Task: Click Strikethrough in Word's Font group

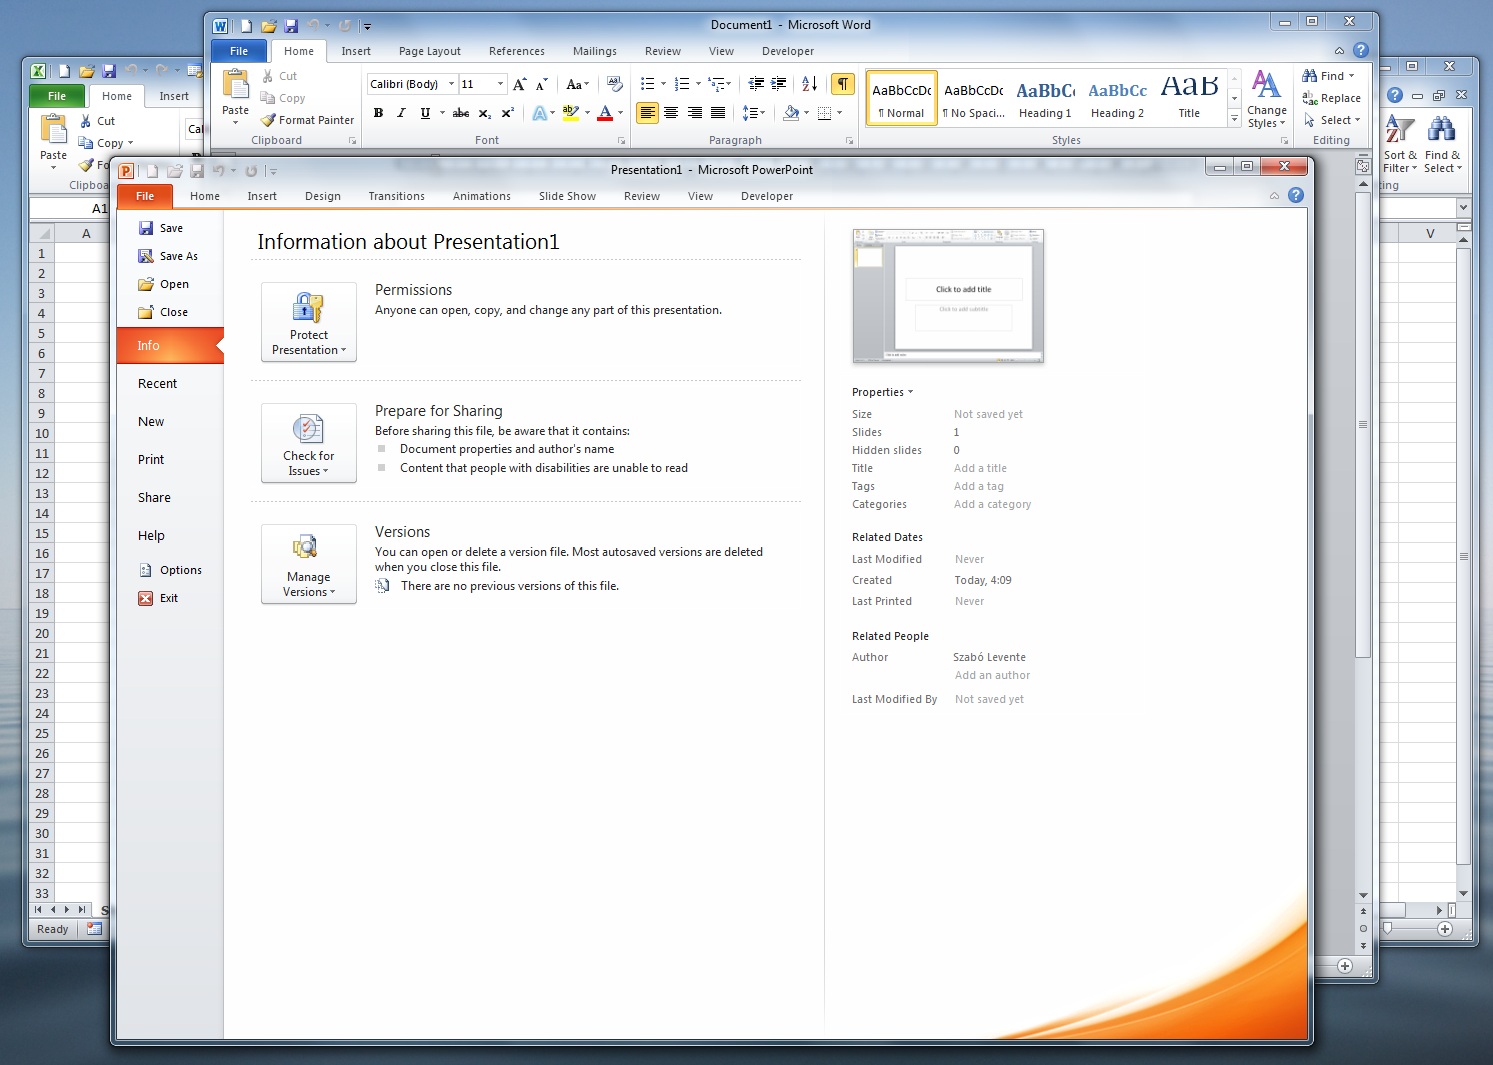Action: pyautogui.click(x=461, y=113)
